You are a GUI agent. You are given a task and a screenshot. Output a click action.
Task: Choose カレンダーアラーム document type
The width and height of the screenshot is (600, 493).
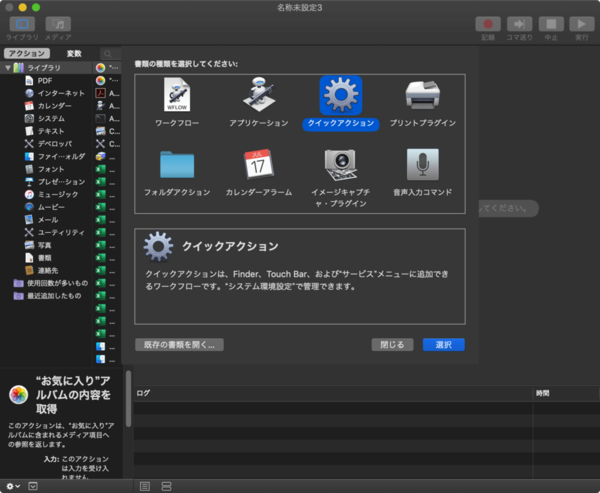(x=259, y=172)
